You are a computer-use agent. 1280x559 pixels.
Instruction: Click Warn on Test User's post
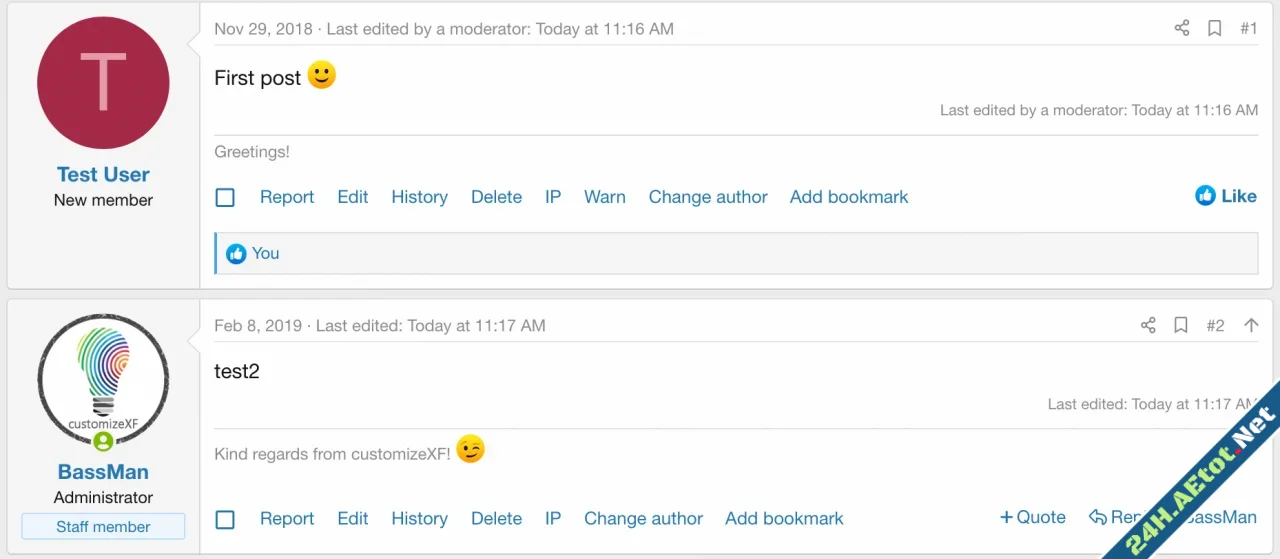point(604,197)
